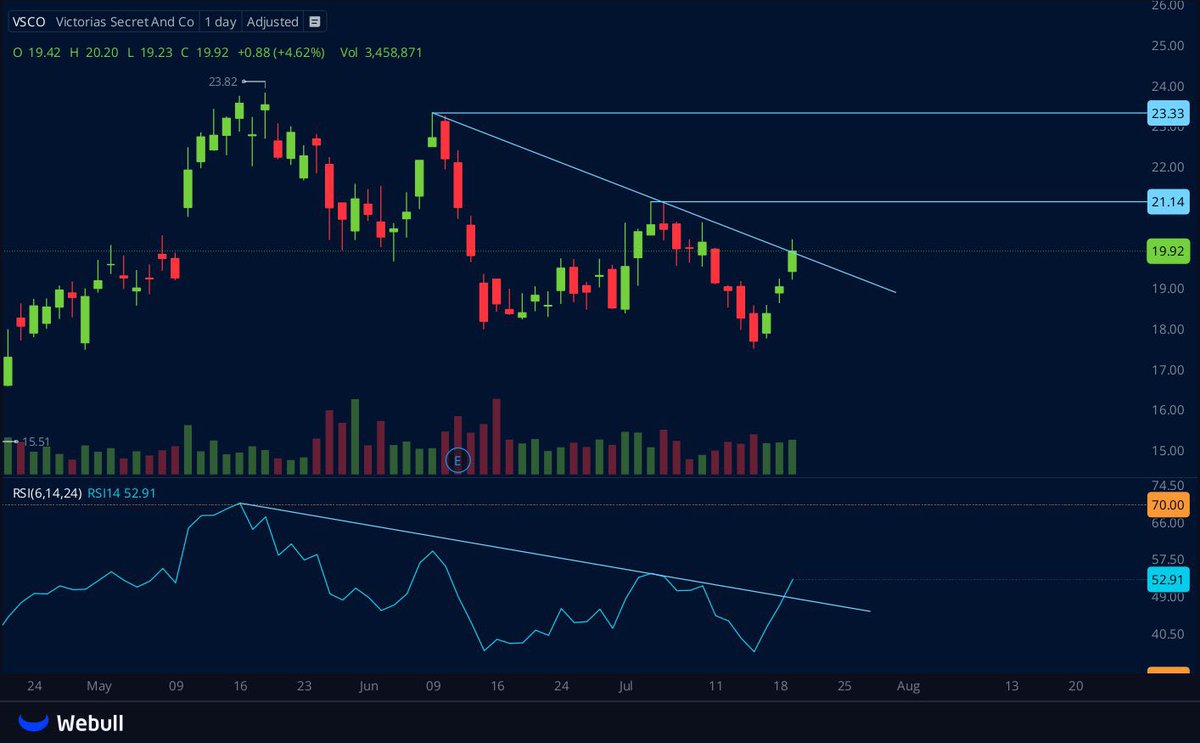
Task: Click the 23.82 high price marker
Action: coord(222,82)
